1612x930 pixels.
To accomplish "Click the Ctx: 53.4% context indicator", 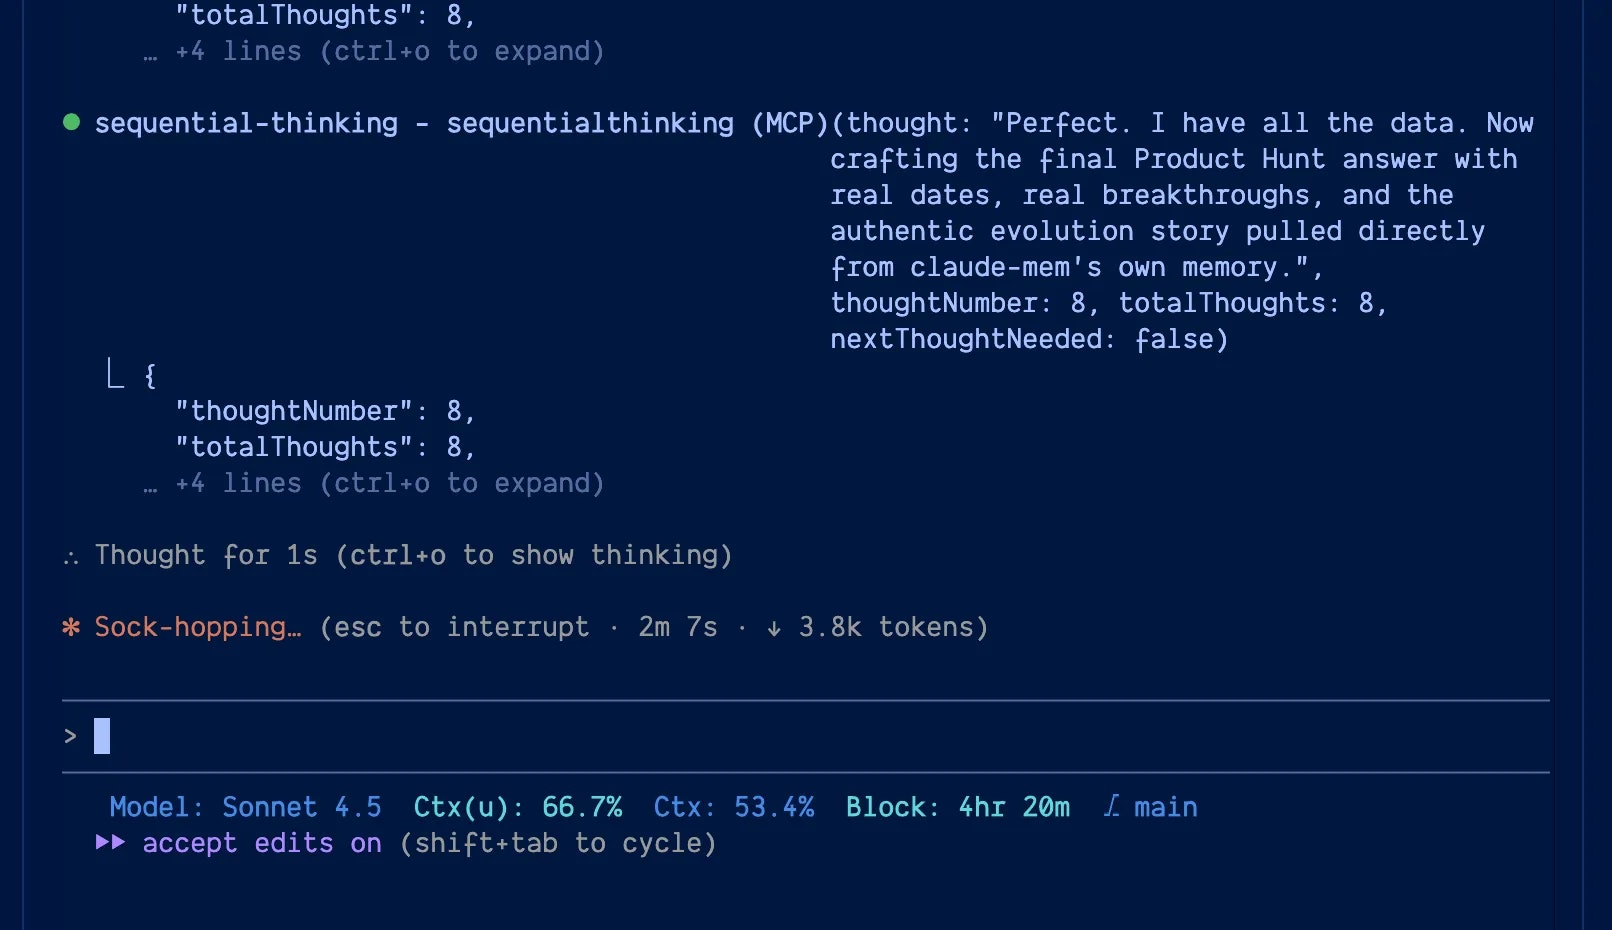I will [733, 807].
